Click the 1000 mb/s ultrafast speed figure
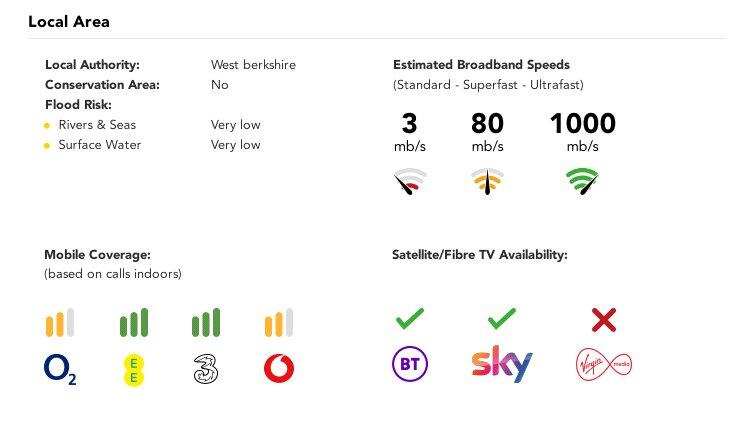This screenshot has width=754, height=448. (x=582, y=125)
